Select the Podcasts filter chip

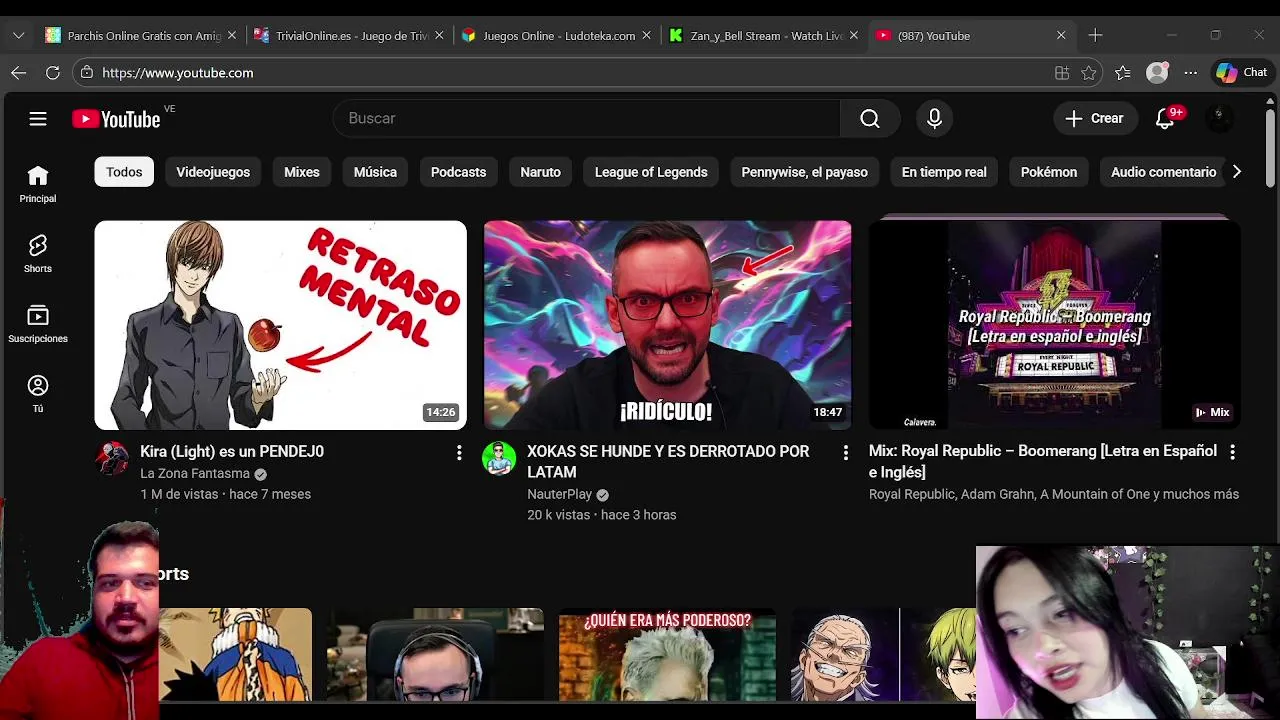click(458, 172)
